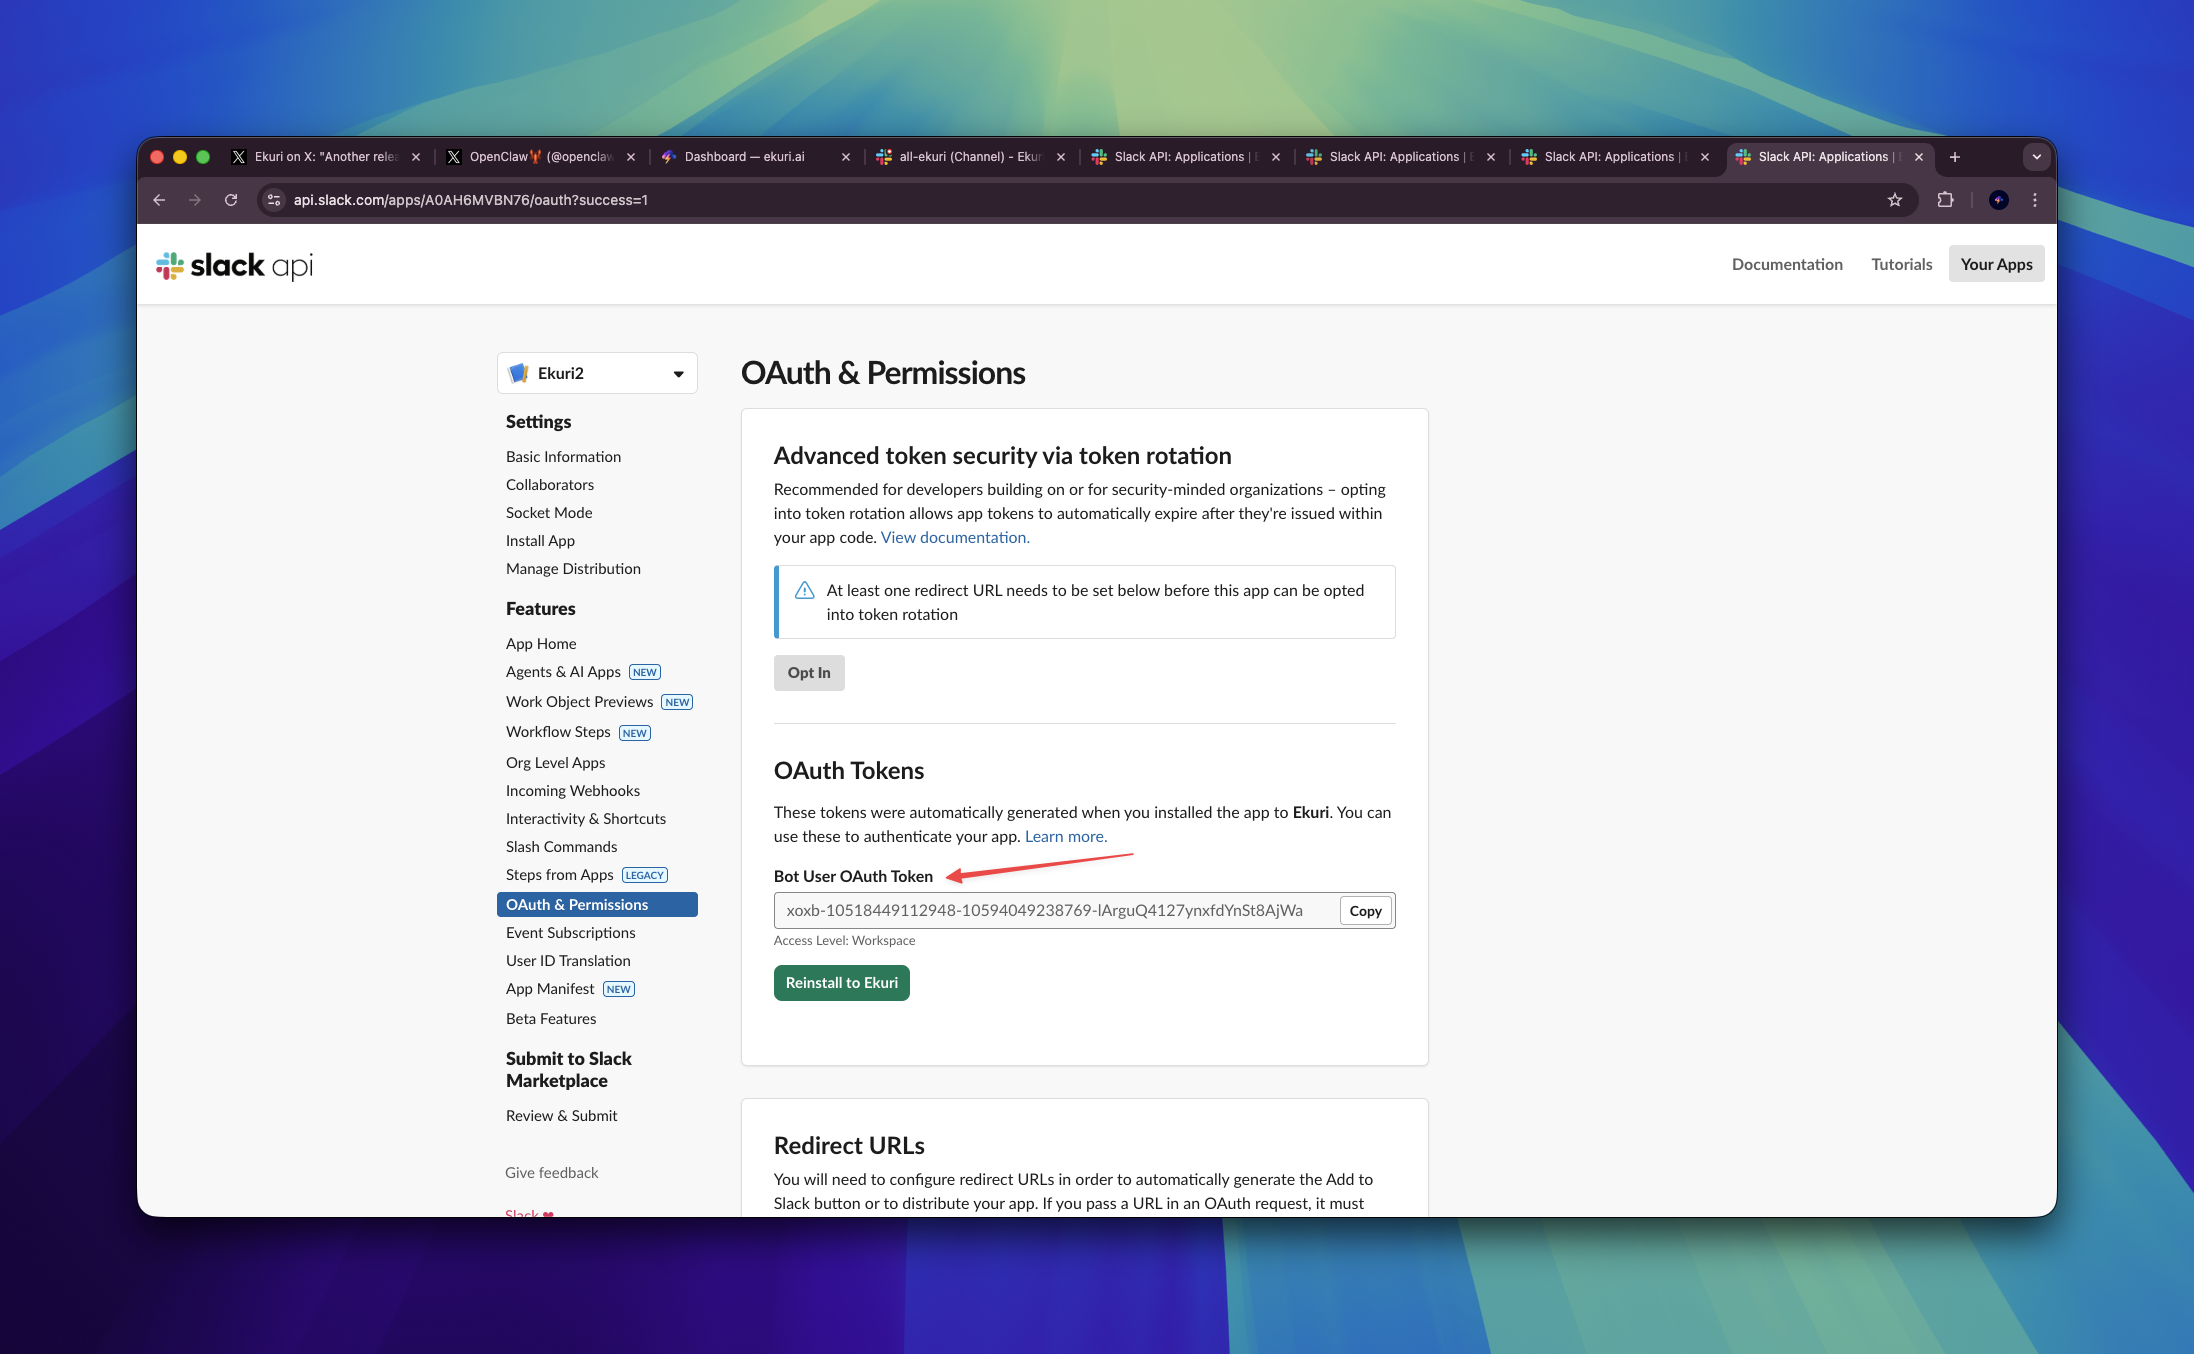Reload the page with refresh icon
The image size is (2194, 1354).
tap(231, 200)
